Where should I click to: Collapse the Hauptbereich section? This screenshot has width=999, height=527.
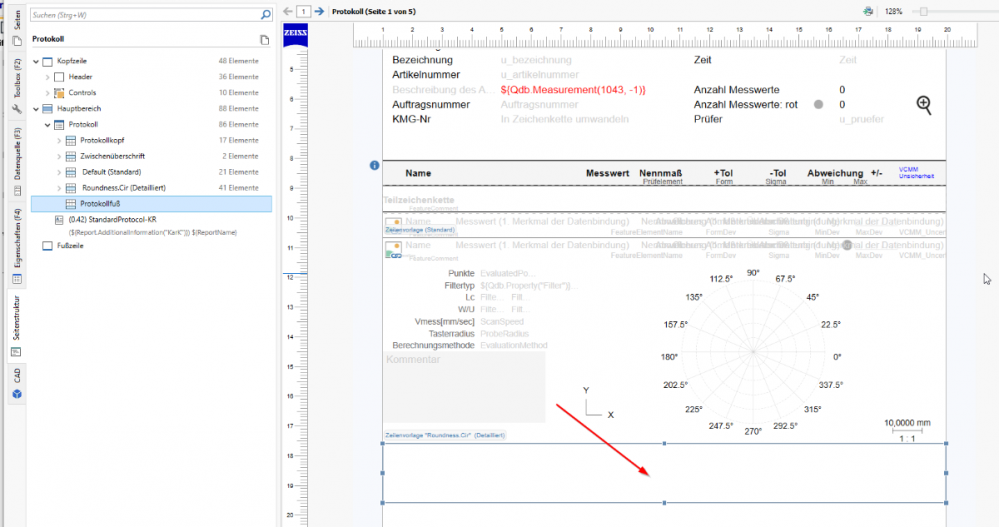pyautogui.click(x=37, y=108)
